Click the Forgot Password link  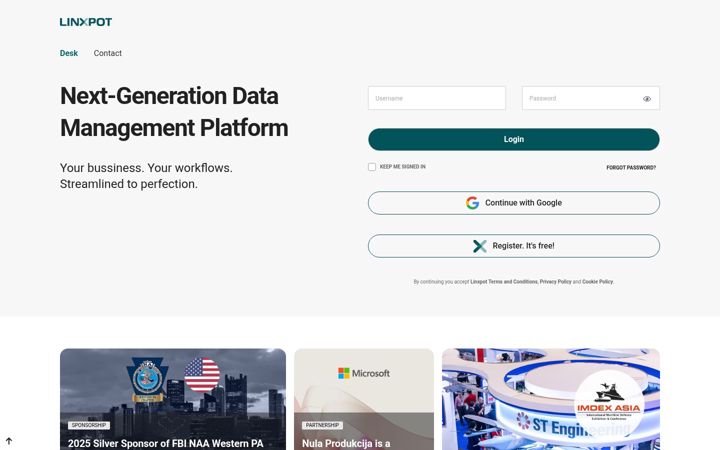tap(631, 168)
